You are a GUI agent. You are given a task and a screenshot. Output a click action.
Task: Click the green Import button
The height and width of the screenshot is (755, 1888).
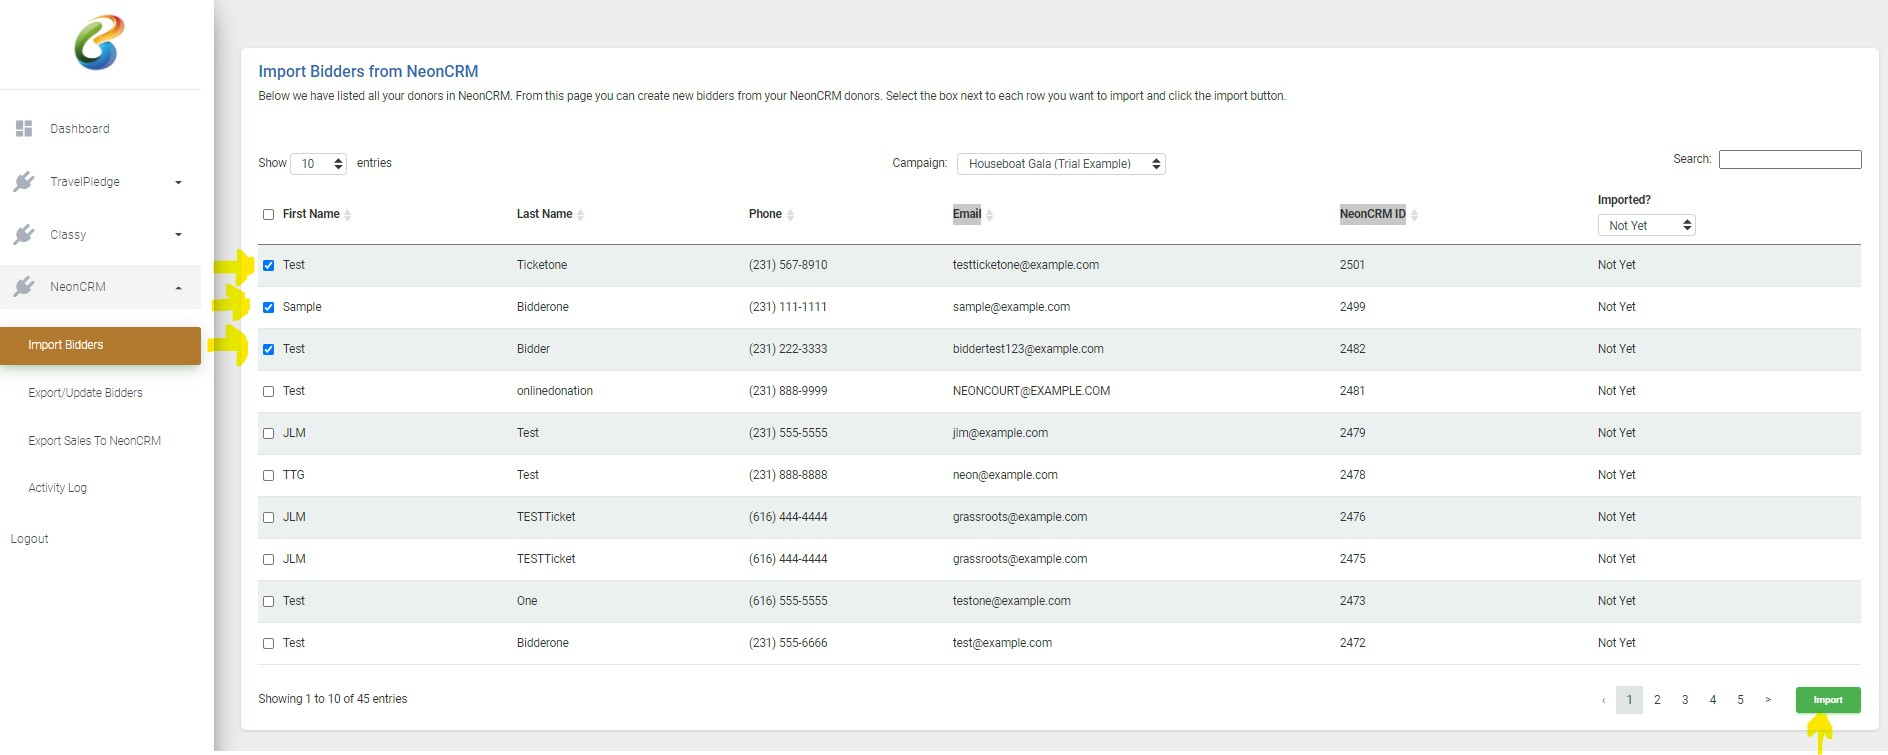[1828, 700]
